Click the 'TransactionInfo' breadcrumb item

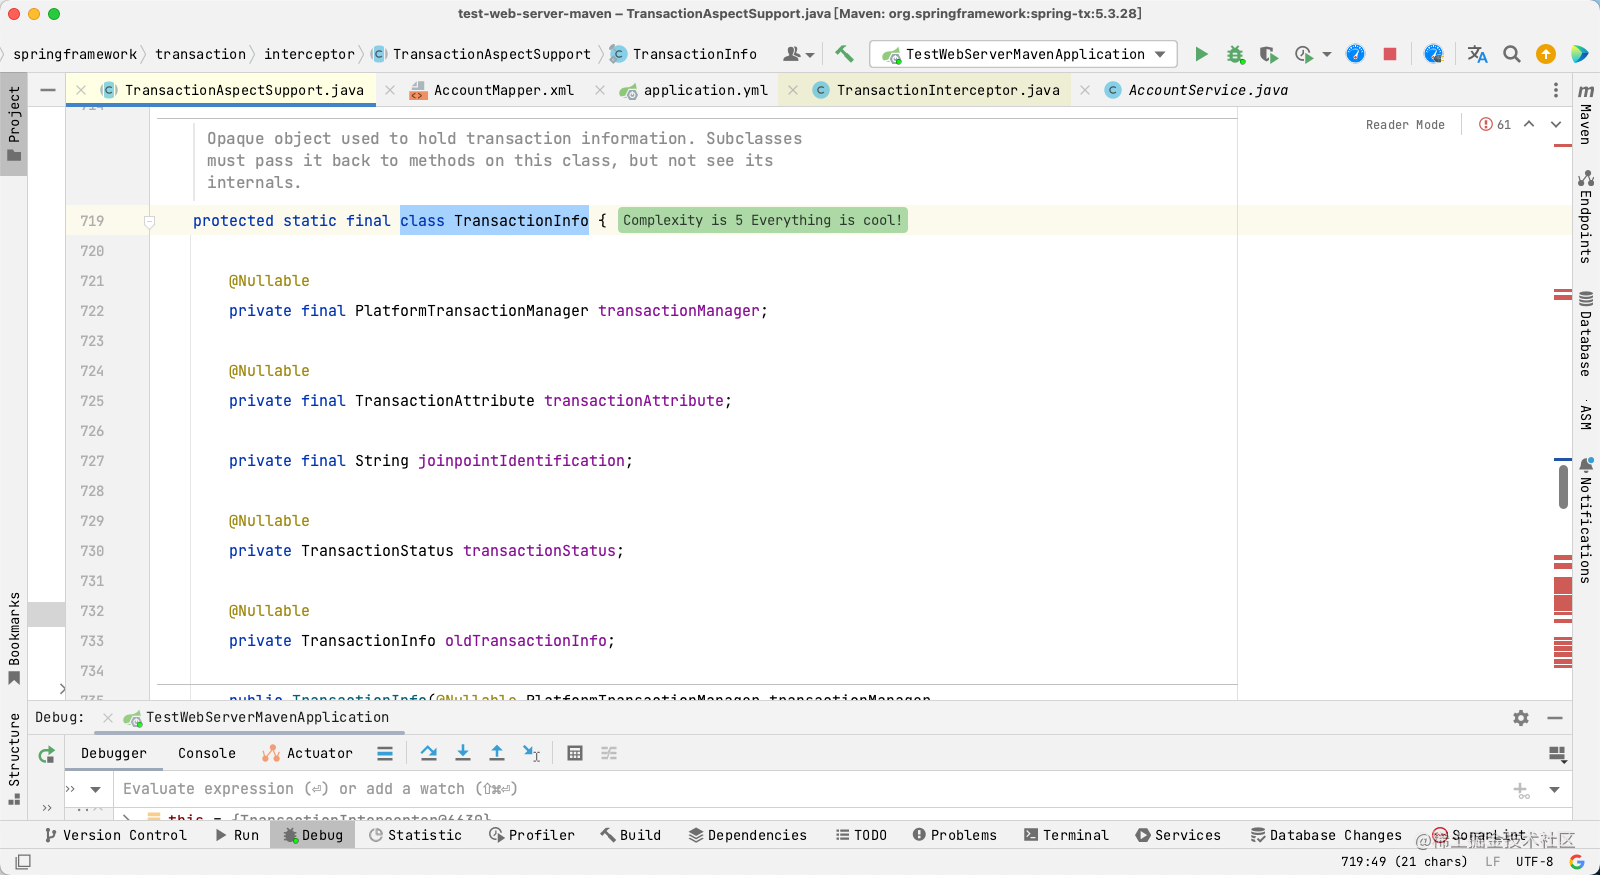pyautogui.click(x=684, y=54)
